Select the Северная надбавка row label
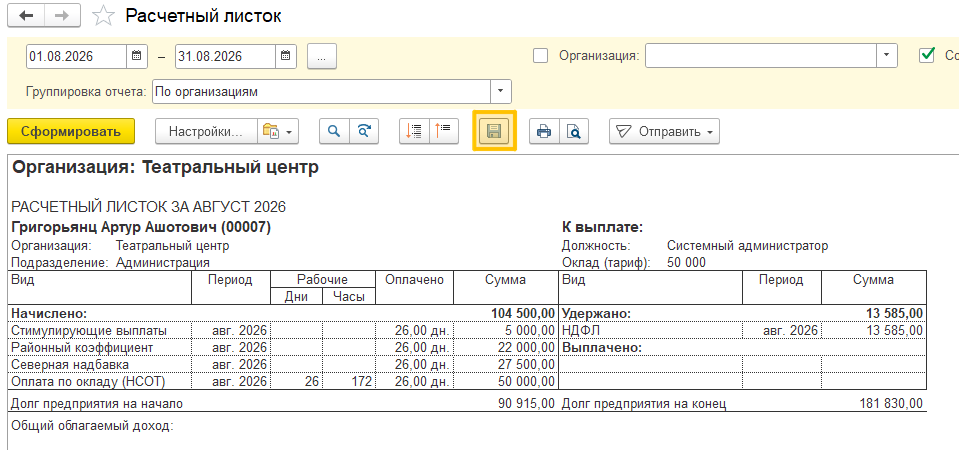The height and width of the screenshot is (450, 959). click(x=70, y=364)
